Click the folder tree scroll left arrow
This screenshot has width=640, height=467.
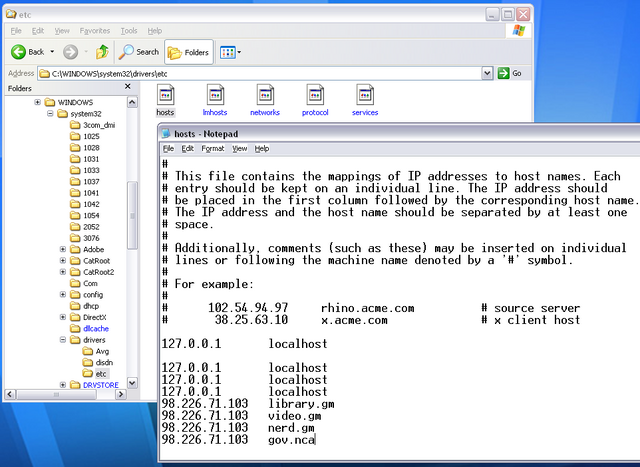pos(10,394)
